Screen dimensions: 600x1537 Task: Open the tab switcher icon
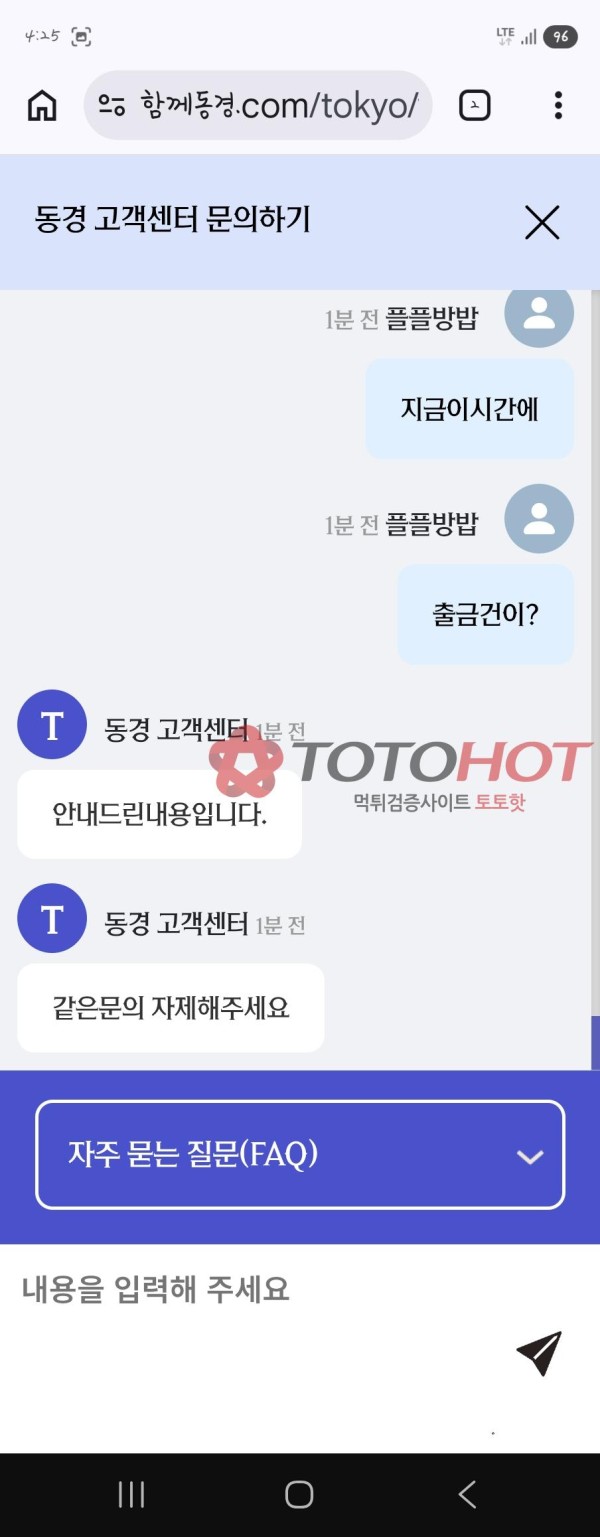point(475,105)
